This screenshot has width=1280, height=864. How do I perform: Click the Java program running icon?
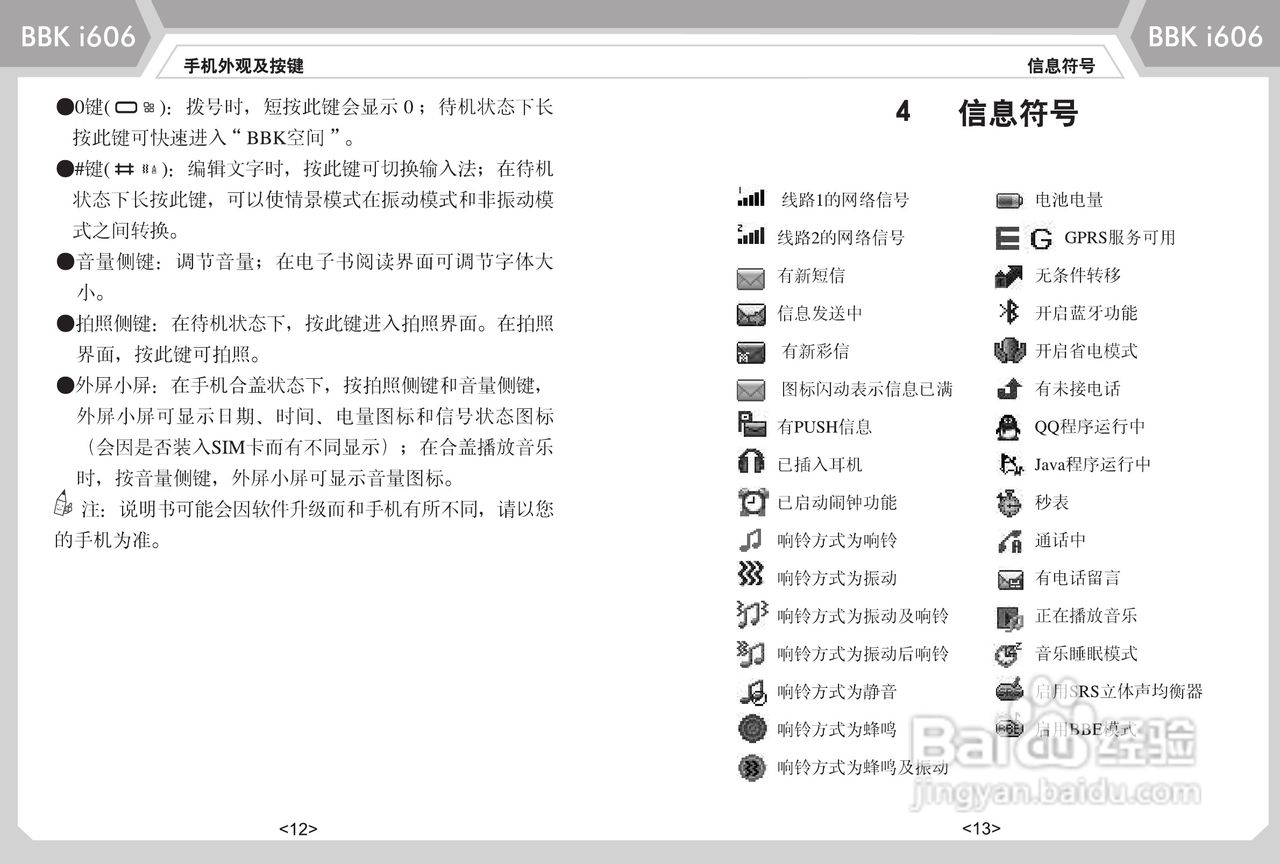(x=1011, y=464)
